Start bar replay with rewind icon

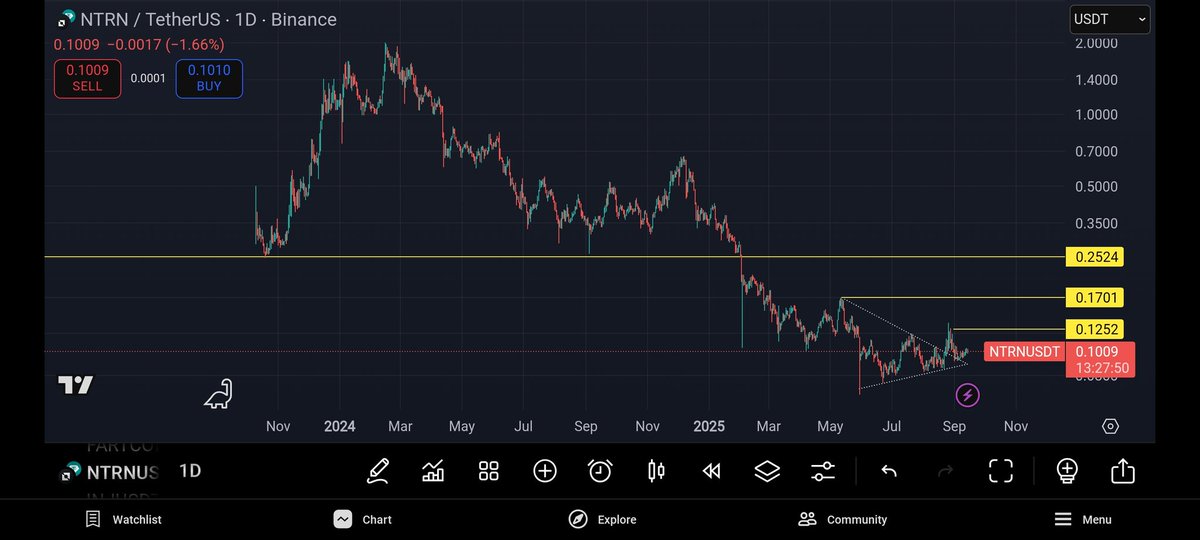pos(711,470)
